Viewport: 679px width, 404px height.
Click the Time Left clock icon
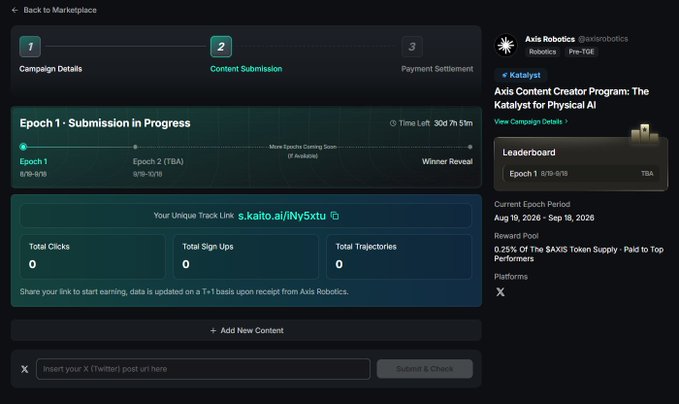pos(393,123)
